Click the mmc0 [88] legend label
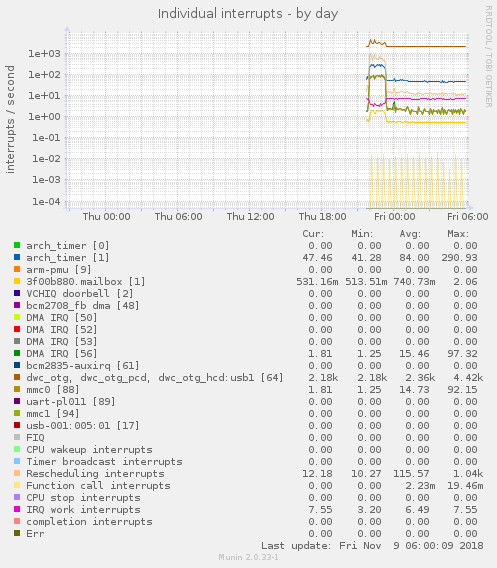 (53, 389)
